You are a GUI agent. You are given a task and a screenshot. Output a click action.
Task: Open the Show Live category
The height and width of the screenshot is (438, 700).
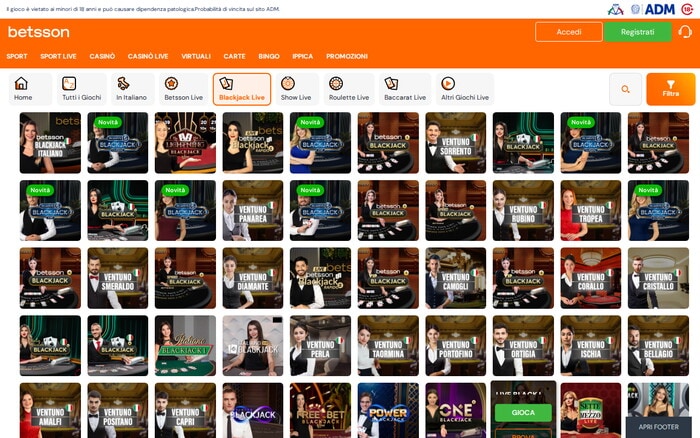coord(297,89)
